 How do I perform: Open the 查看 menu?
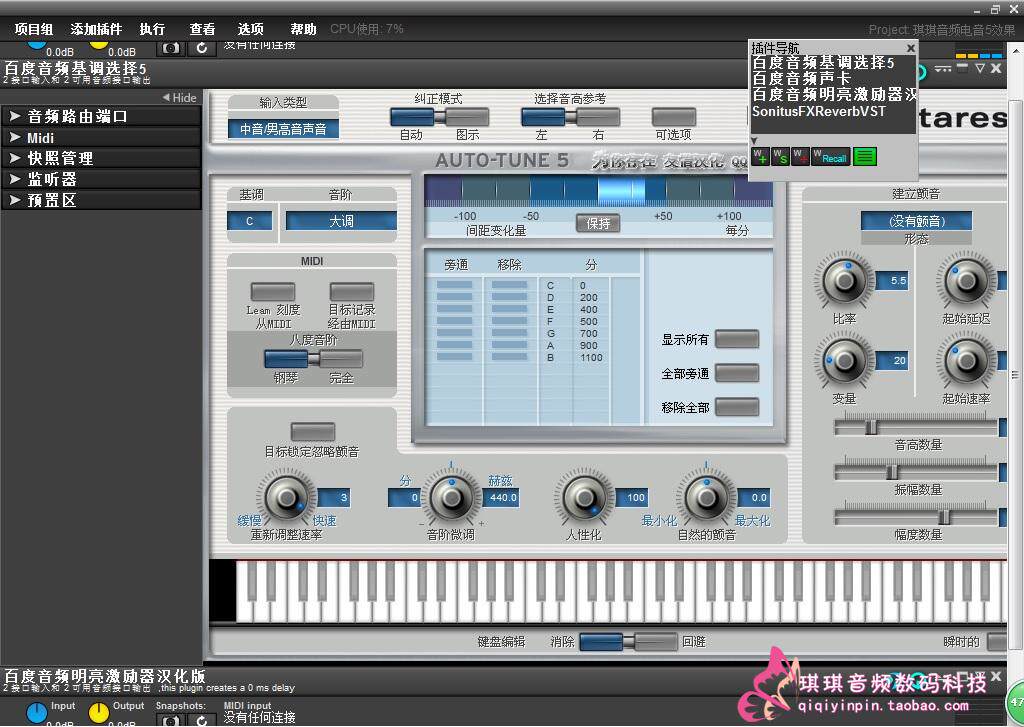tap(202, 29)
